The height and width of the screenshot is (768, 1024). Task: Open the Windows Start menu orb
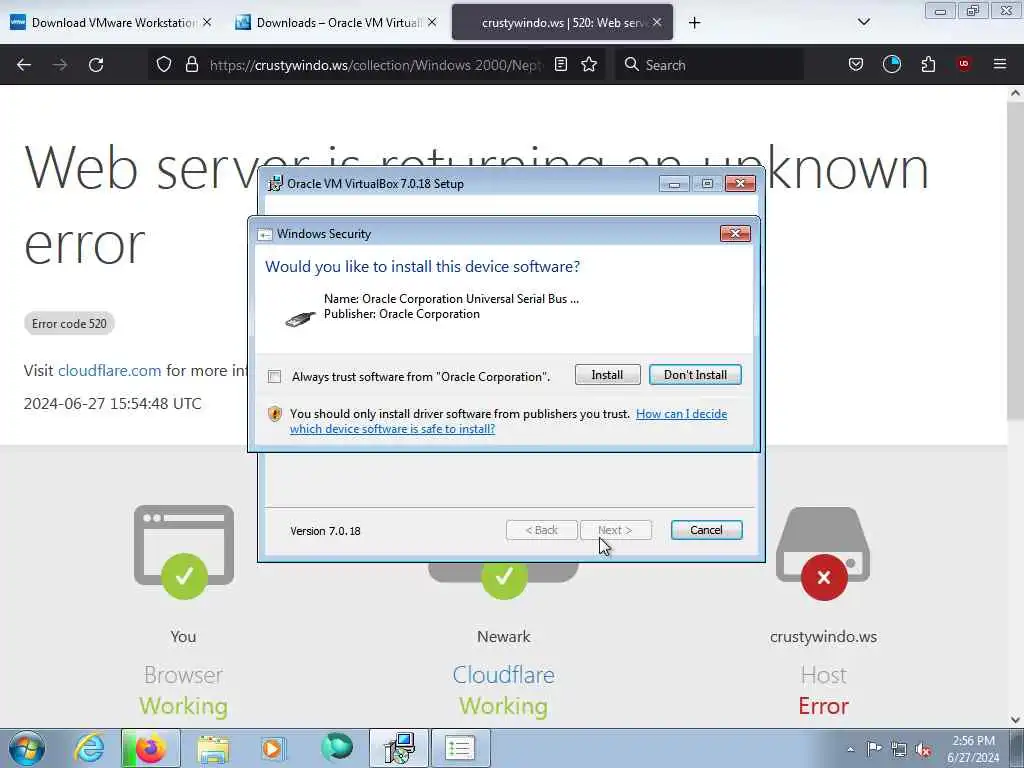[27, 748]
